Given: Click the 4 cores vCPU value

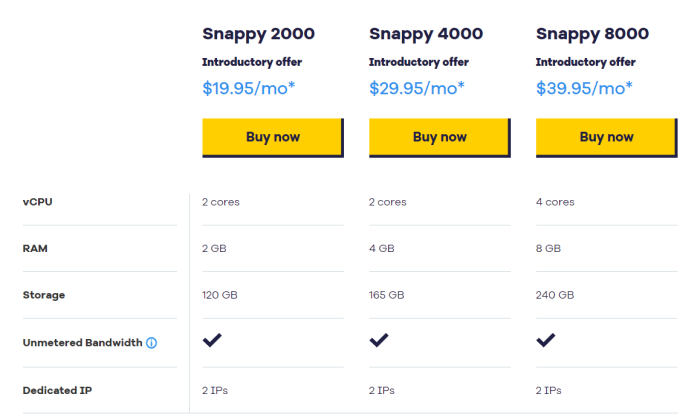Looking at the screenshot, I should pyautogui.click(x=555, y=202).
